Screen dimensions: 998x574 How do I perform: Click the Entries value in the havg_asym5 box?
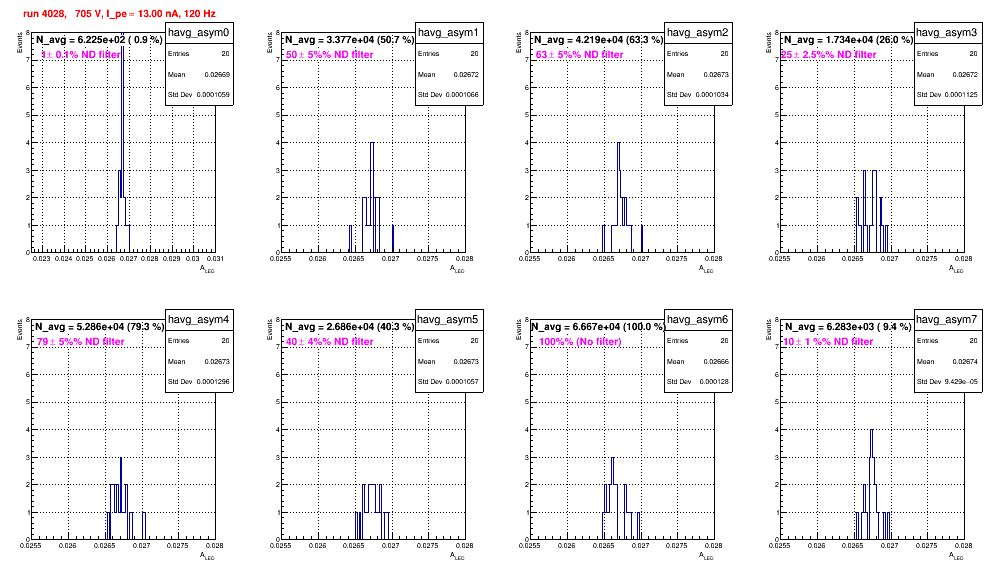[x=475, y=340]
